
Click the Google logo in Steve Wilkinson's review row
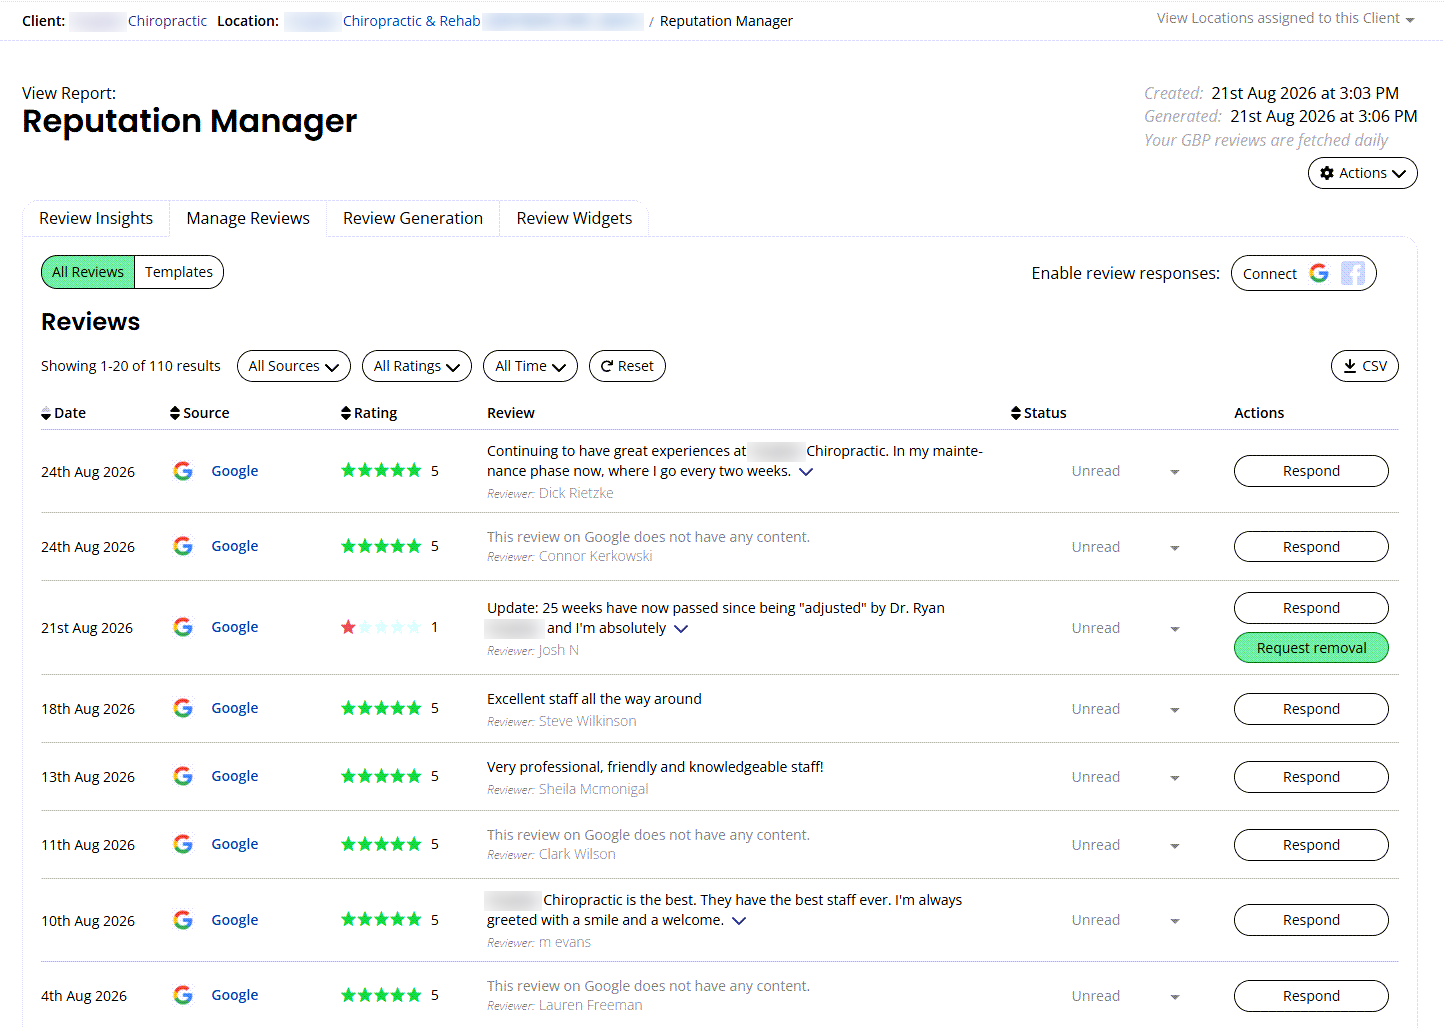point(183,708)
